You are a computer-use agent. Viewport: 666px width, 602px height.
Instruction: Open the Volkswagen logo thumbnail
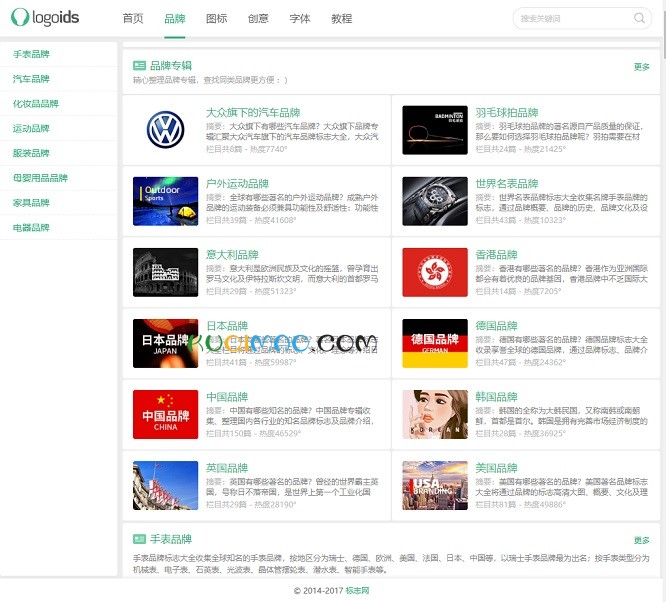pyautogui.click(x=165, y=130)
